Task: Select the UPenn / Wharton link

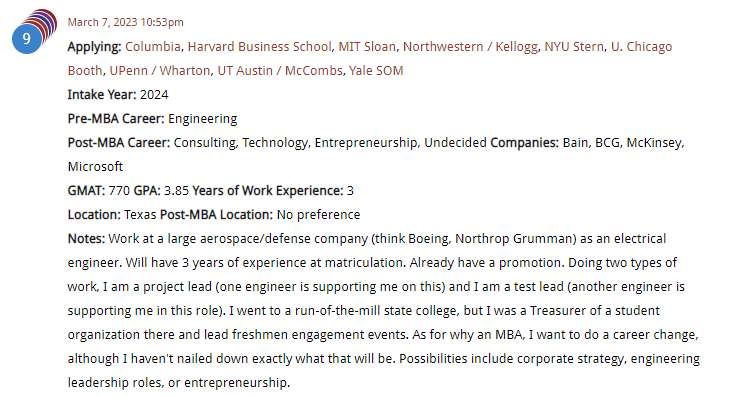Action: coord(160,71)
